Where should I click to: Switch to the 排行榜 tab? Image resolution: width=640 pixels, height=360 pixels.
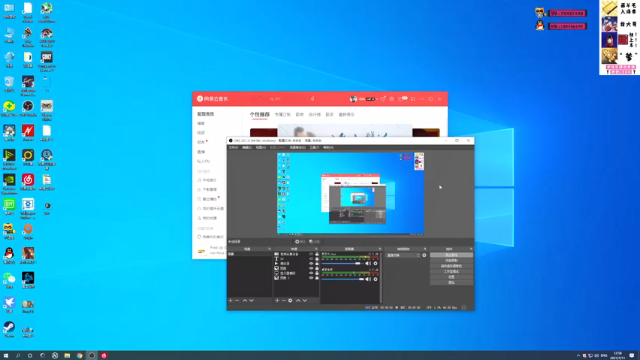click(x=315, y=115)
